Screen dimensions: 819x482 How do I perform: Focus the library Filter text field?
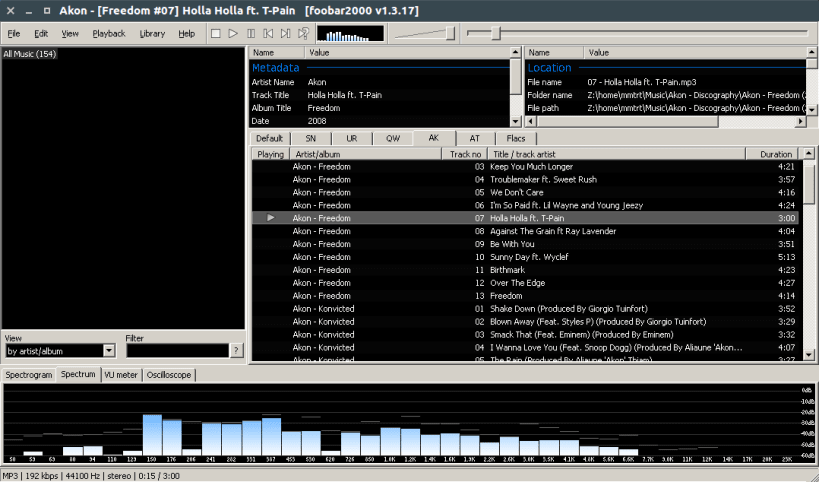point(178,351)
